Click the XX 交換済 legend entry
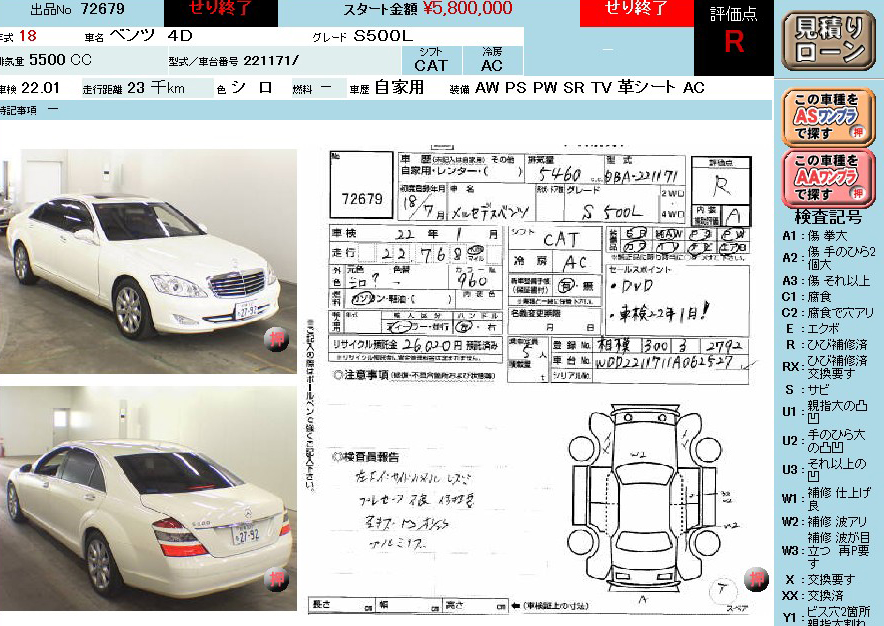 point(813,596)
